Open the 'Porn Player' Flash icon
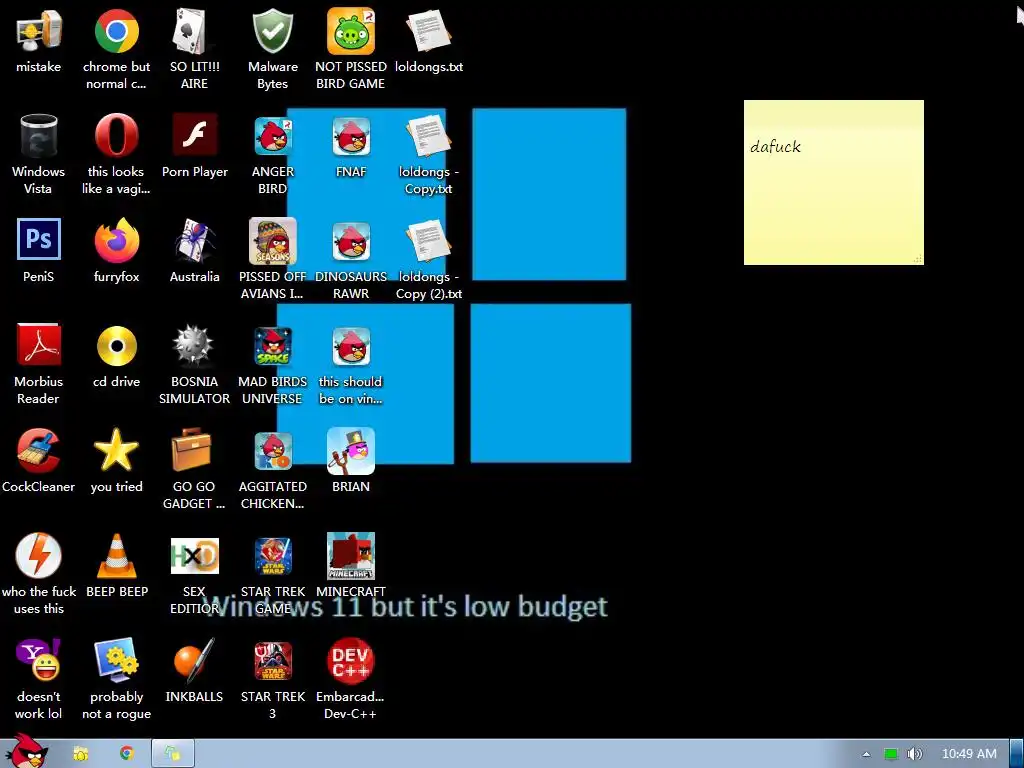 [194, 134]
